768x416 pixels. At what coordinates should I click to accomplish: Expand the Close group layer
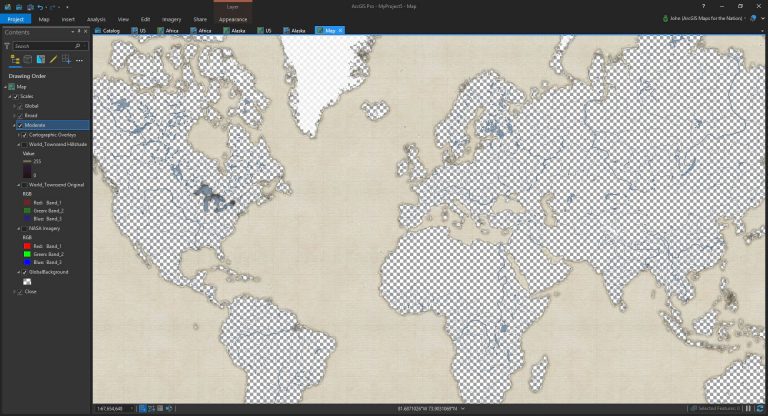tap(14, 292)
